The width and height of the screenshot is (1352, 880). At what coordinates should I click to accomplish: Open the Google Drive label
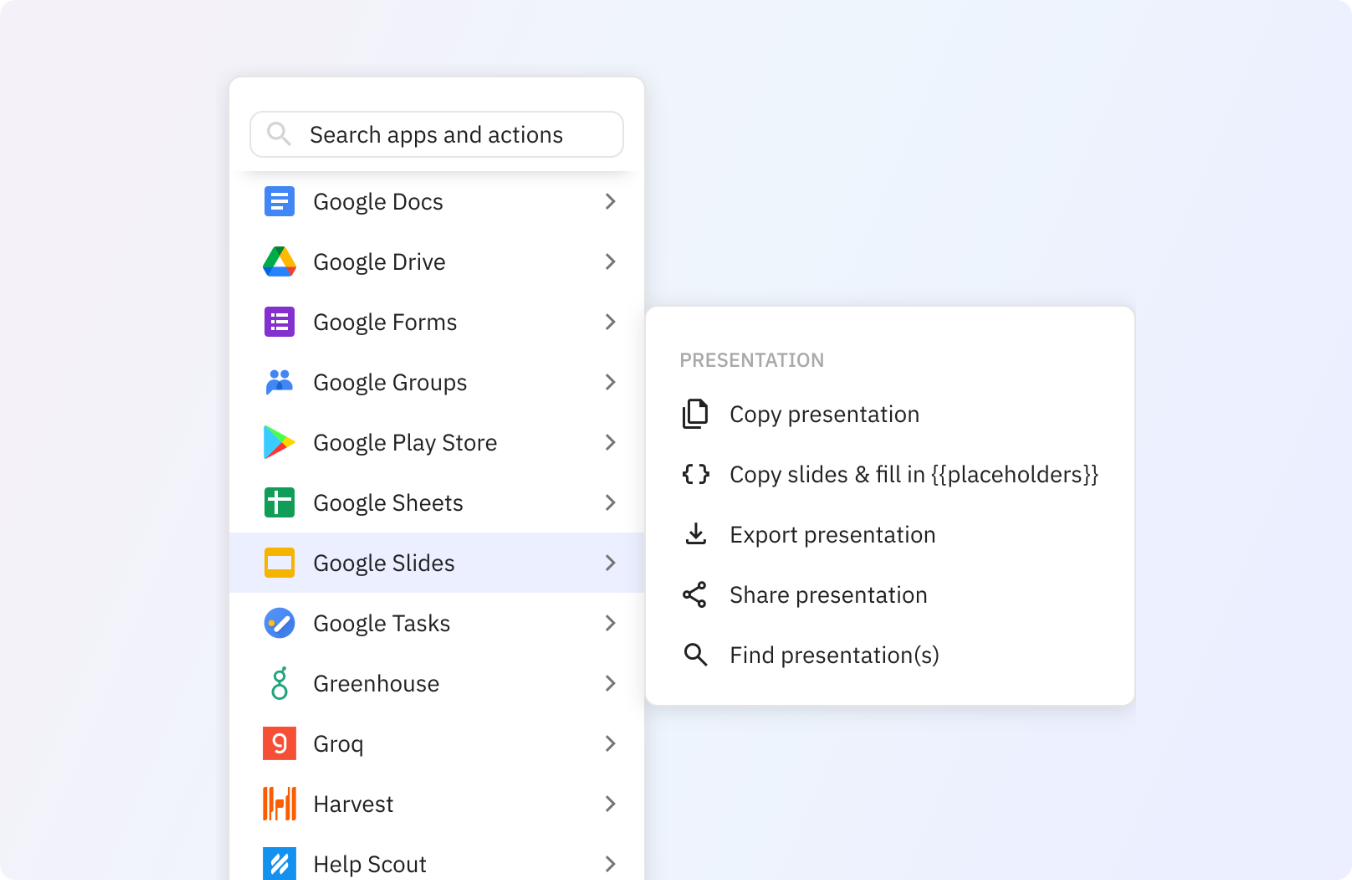tap(379, 262)
